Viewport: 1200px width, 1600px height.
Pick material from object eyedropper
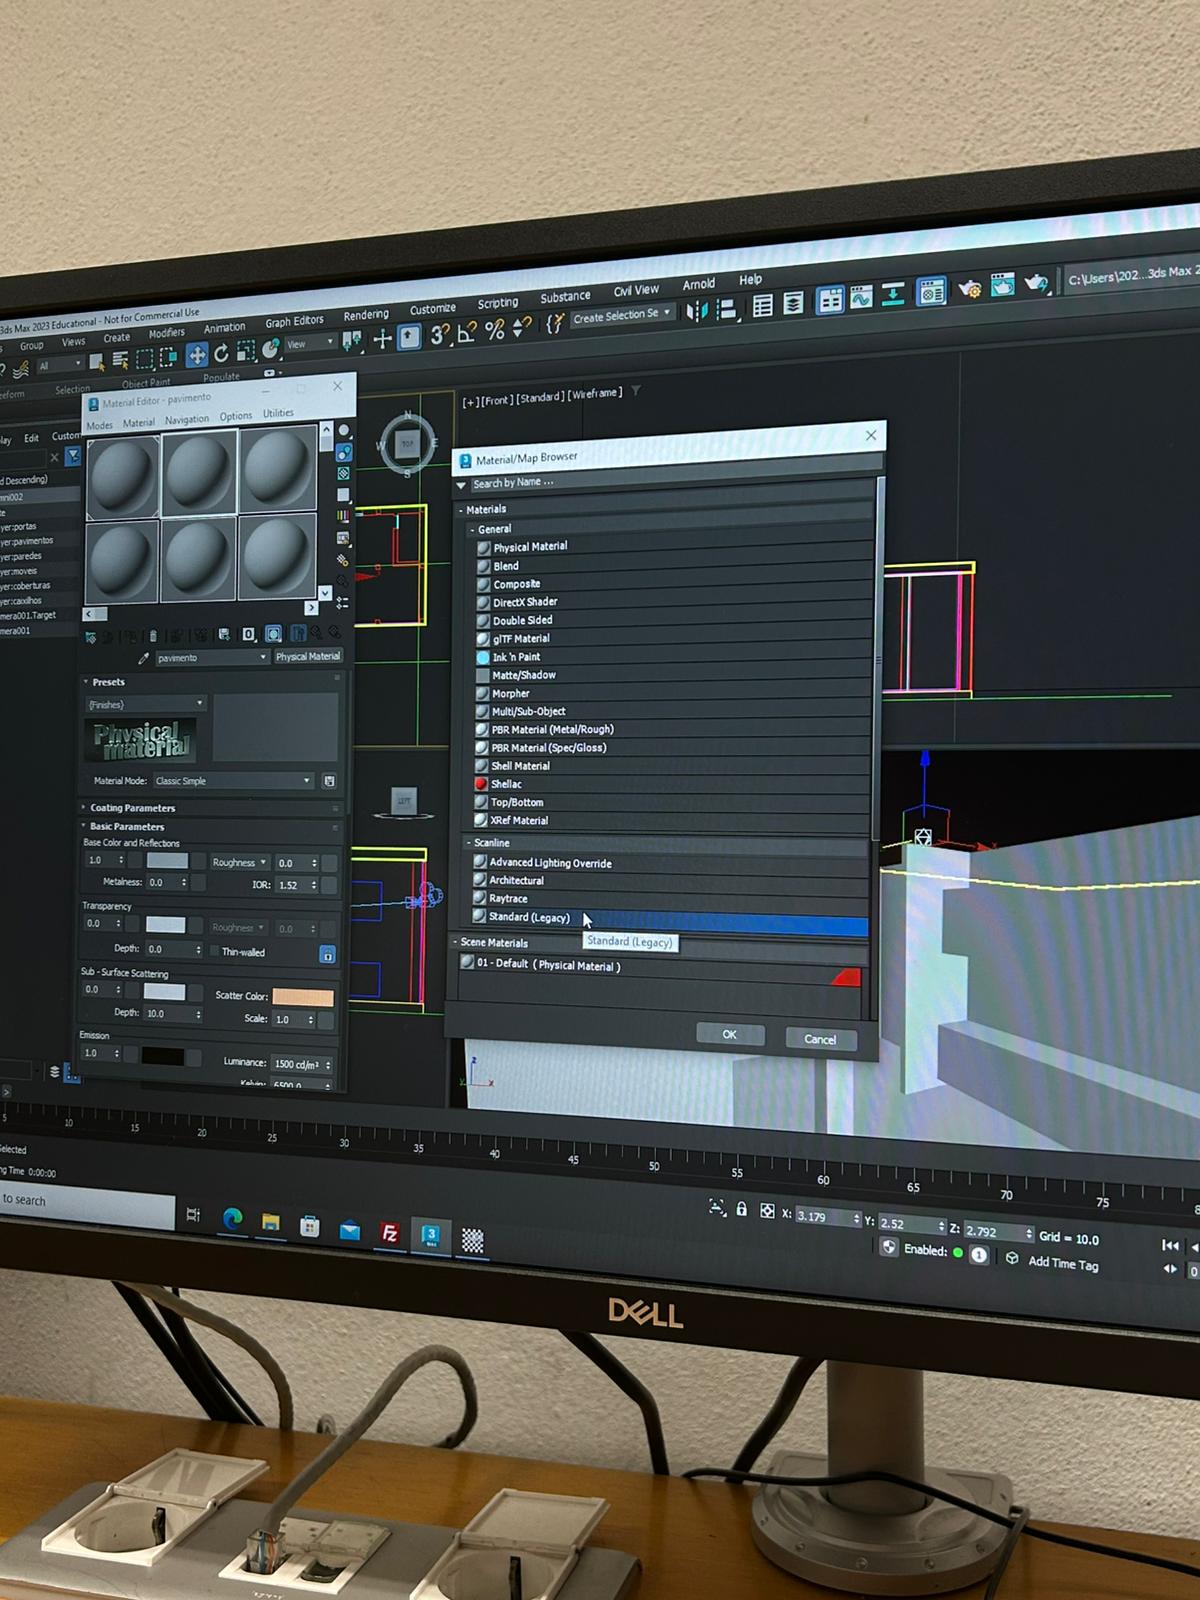(x=143, y=658)
